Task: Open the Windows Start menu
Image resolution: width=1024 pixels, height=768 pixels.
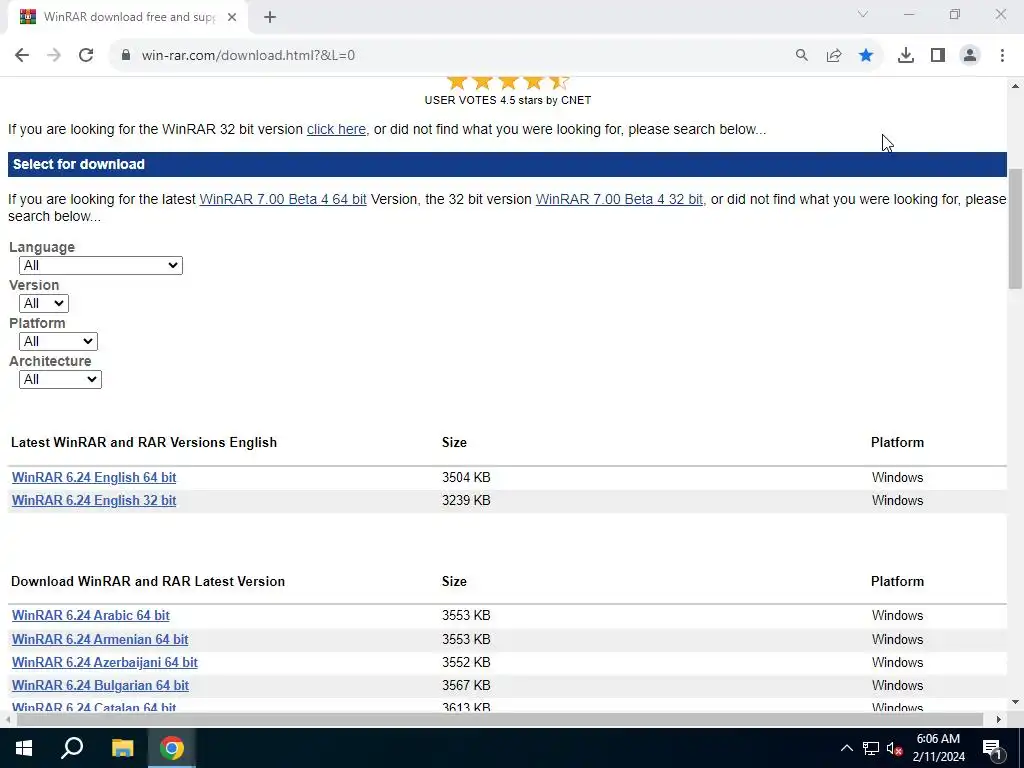Action: (x=24, y=748)
